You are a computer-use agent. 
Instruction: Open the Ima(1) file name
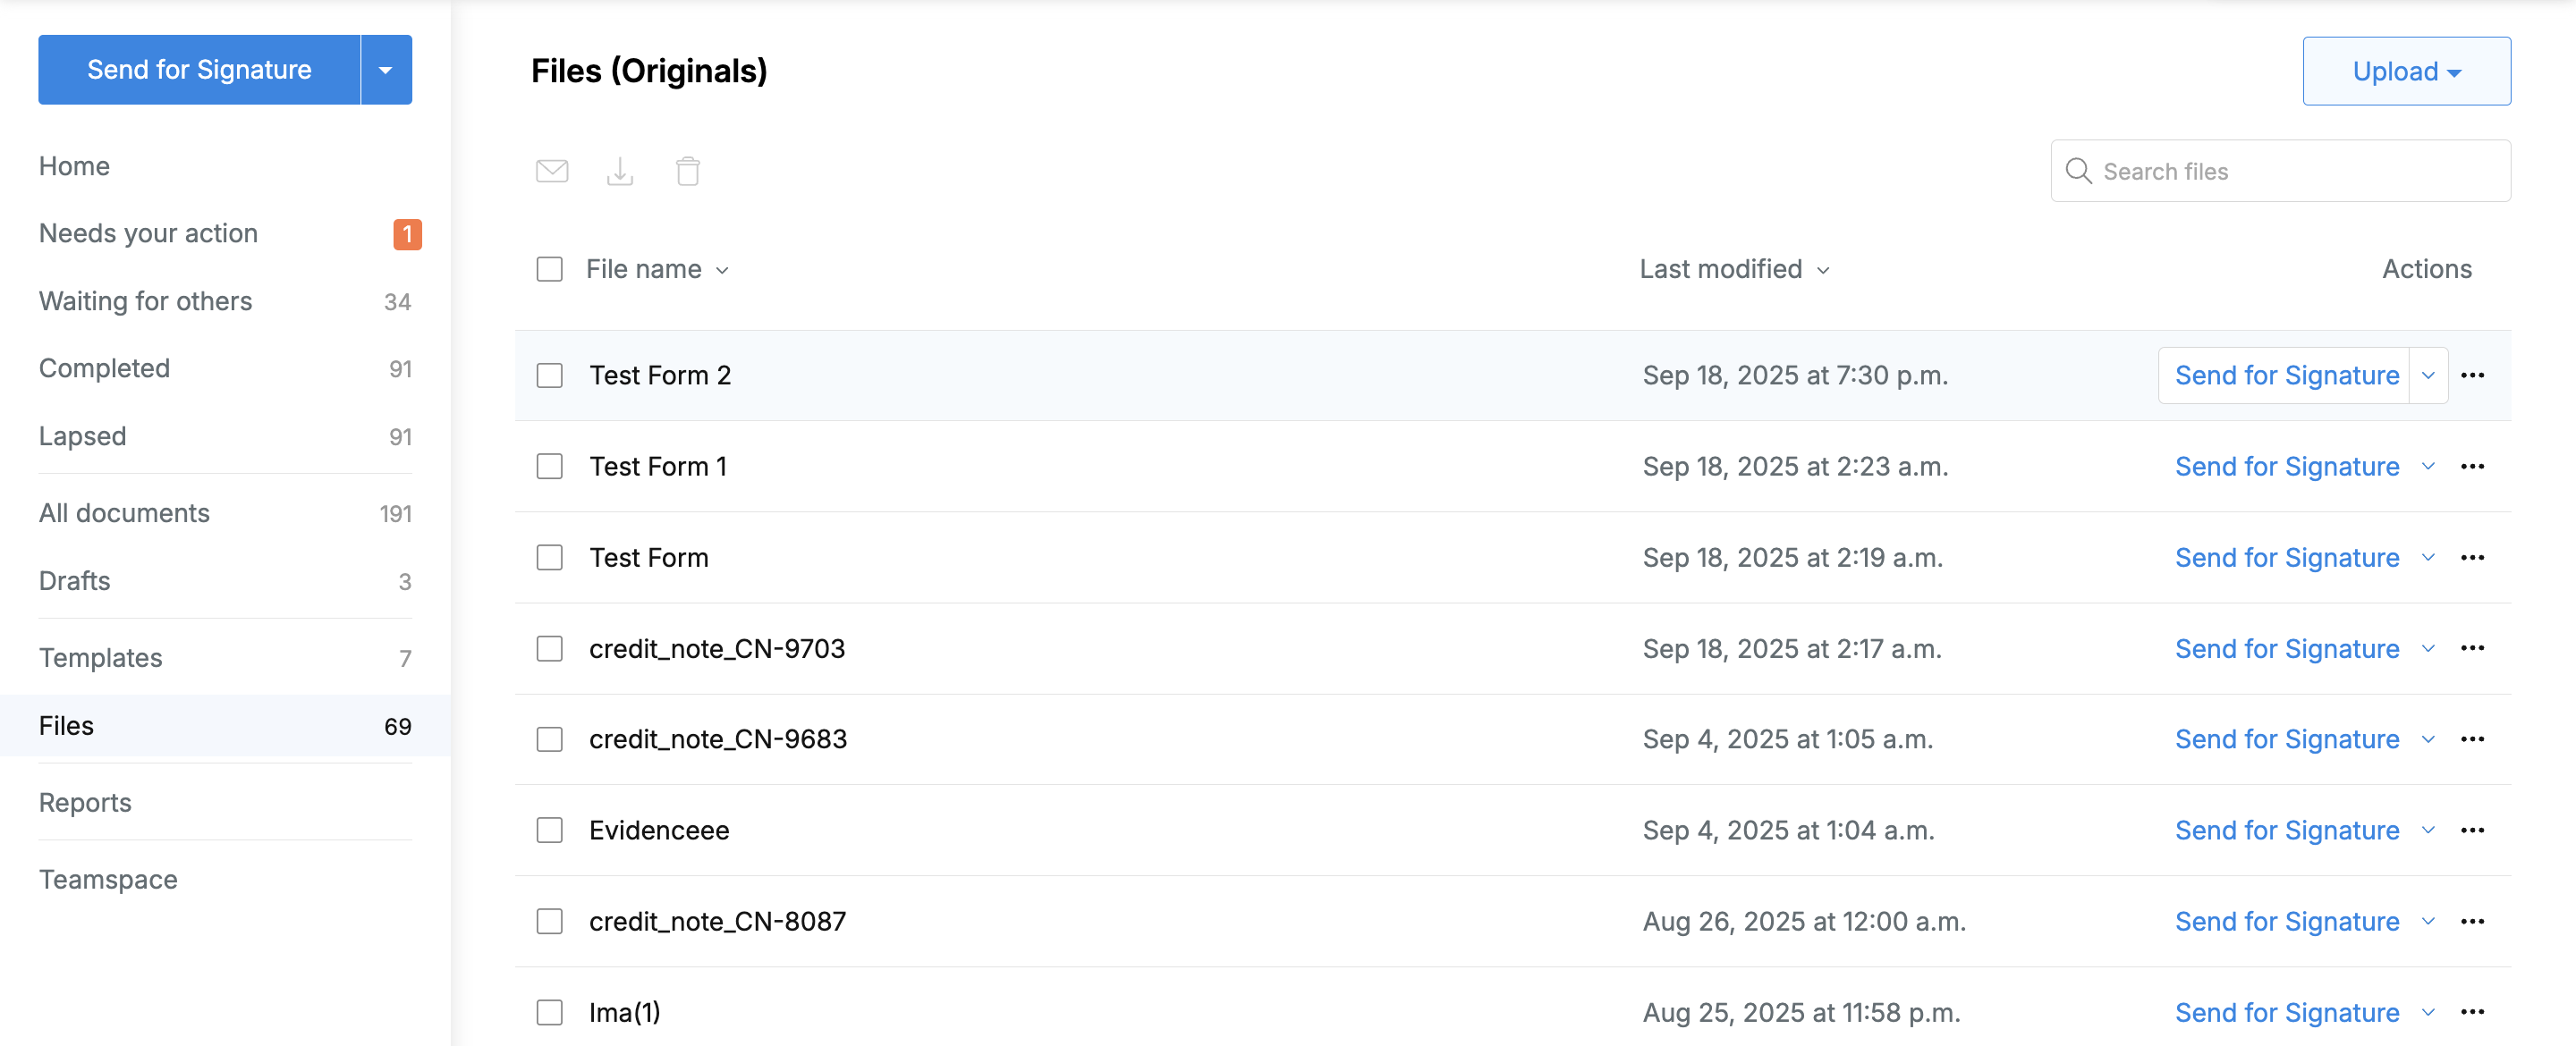pos(625,1012)
